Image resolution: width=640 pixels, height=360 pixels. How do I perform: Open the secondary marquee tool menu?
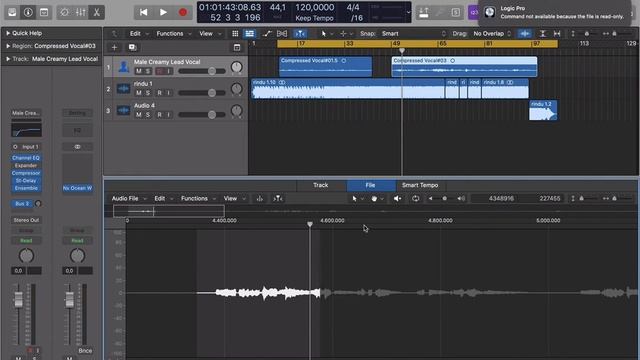tap(346, 33)
